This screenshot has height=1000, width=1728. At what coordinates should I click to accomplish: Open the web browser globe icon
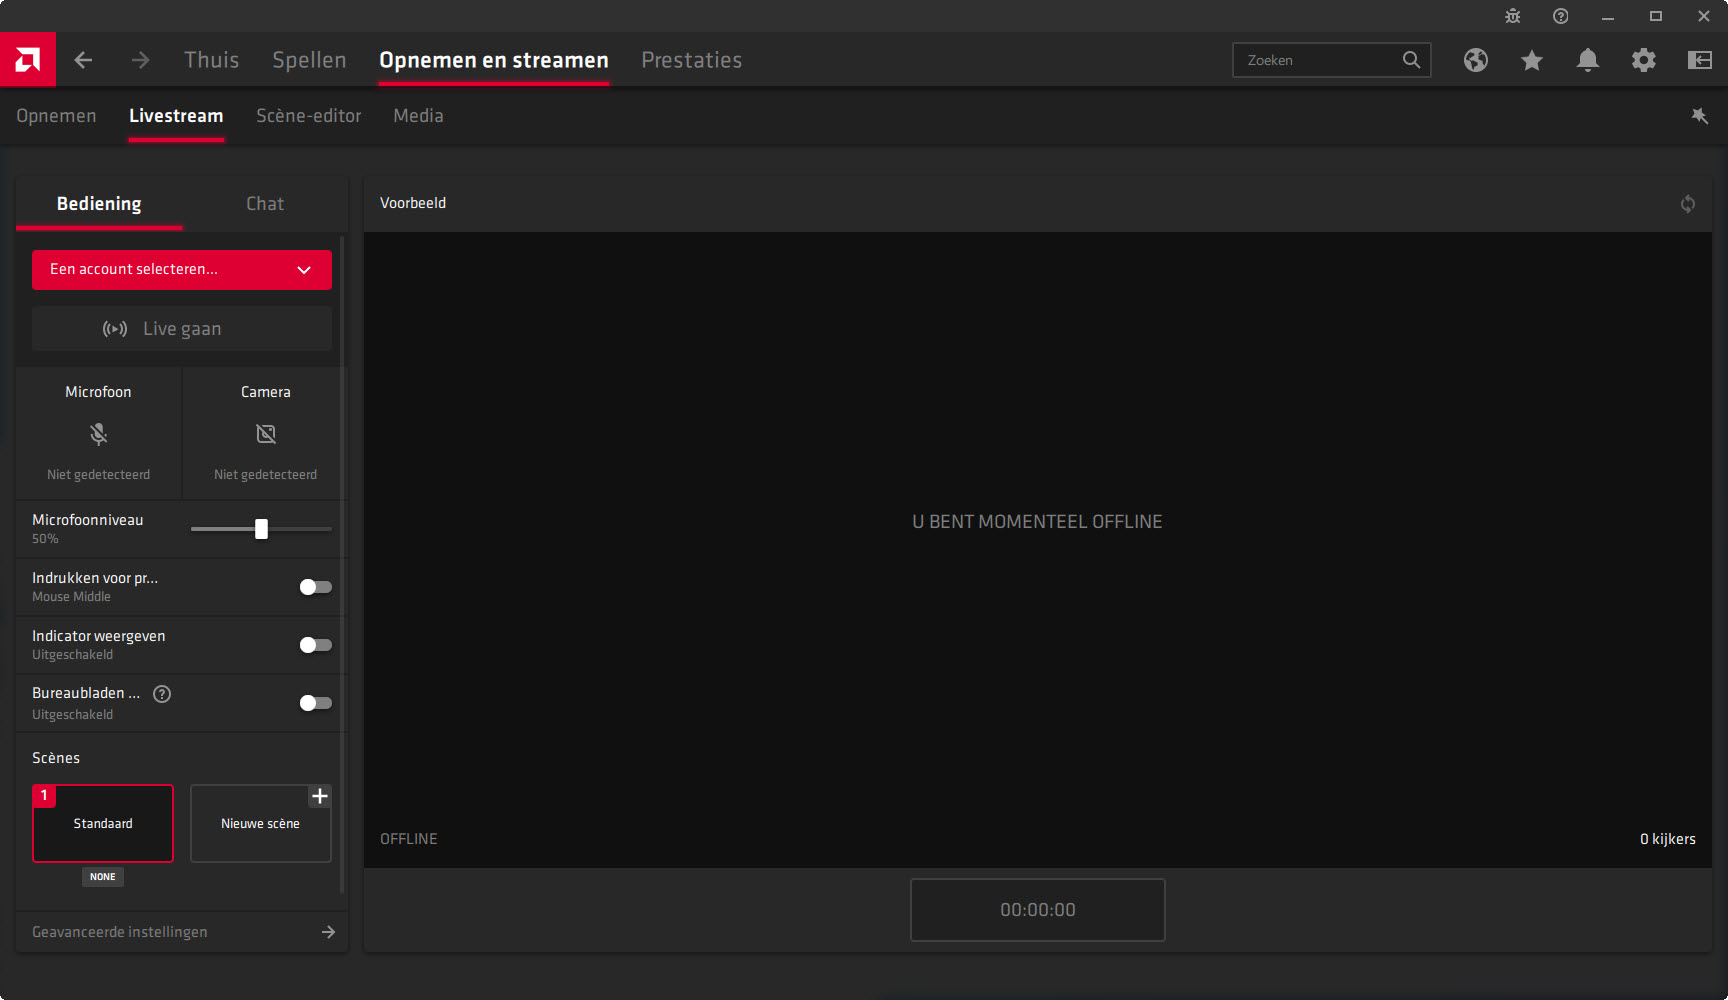pyautogui.click(x=1475, y=60)
